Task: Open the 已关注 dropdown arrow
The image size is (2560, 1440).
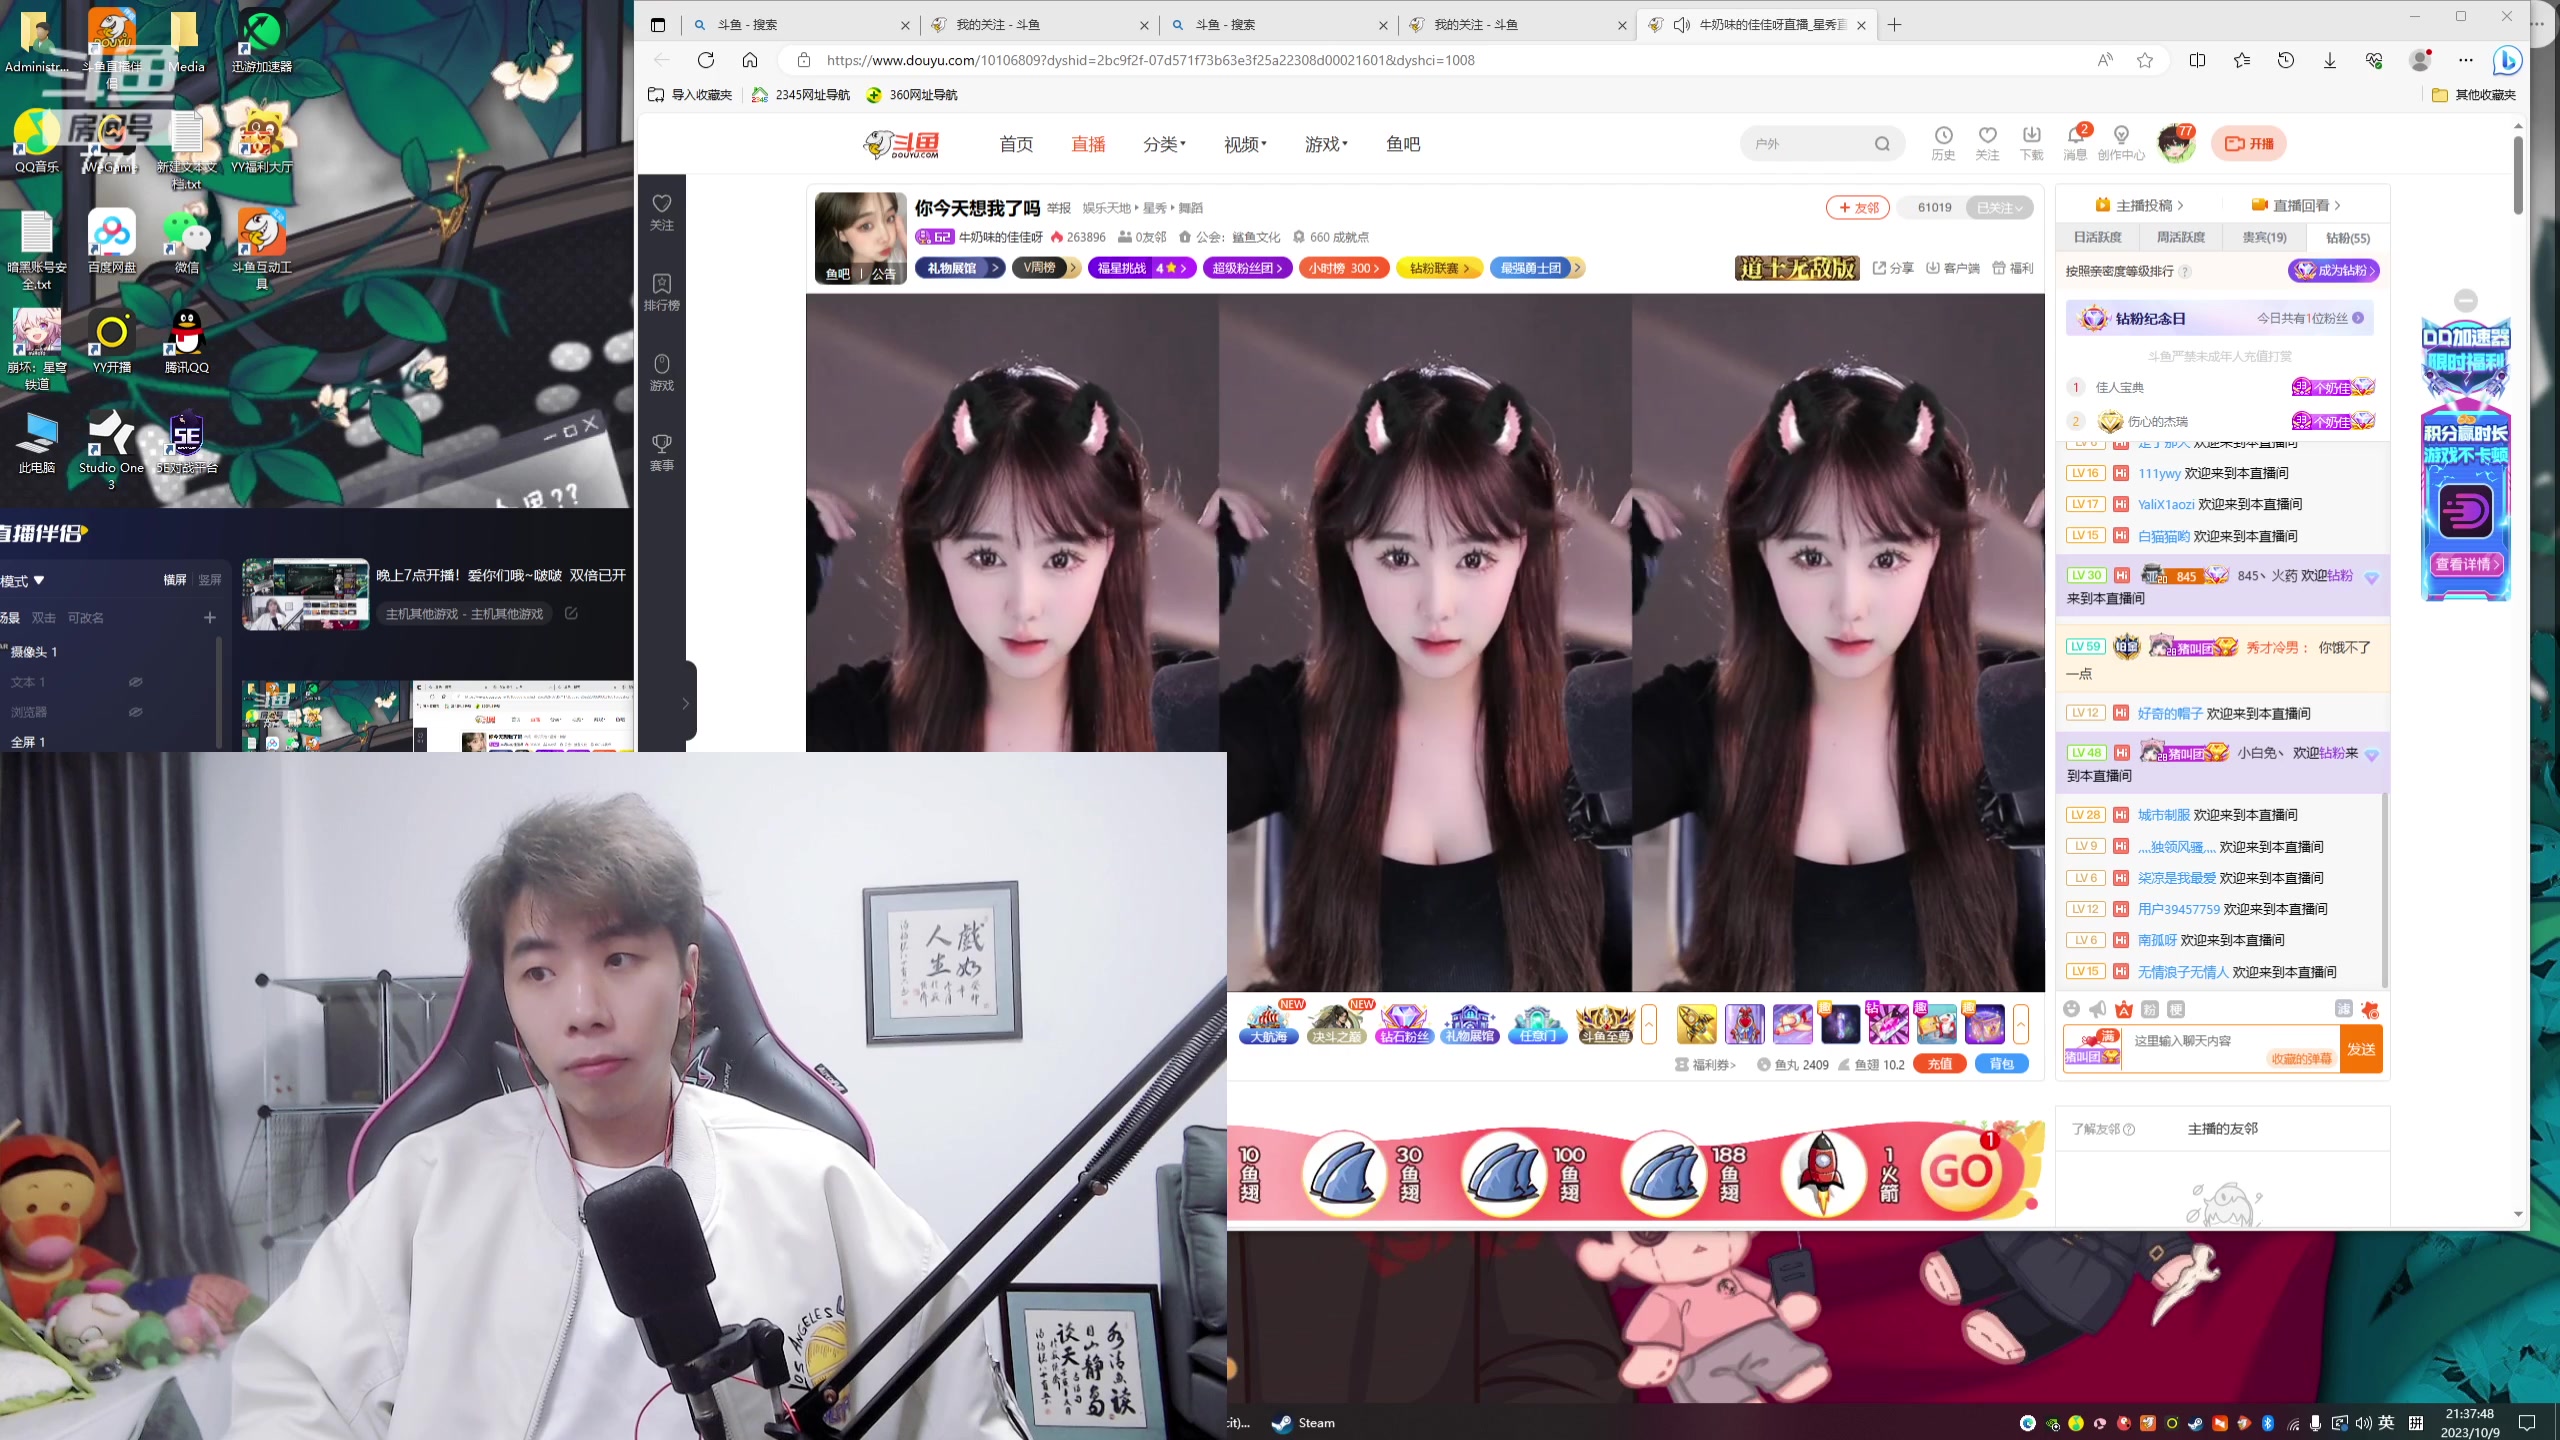Action: [2019, 208]
